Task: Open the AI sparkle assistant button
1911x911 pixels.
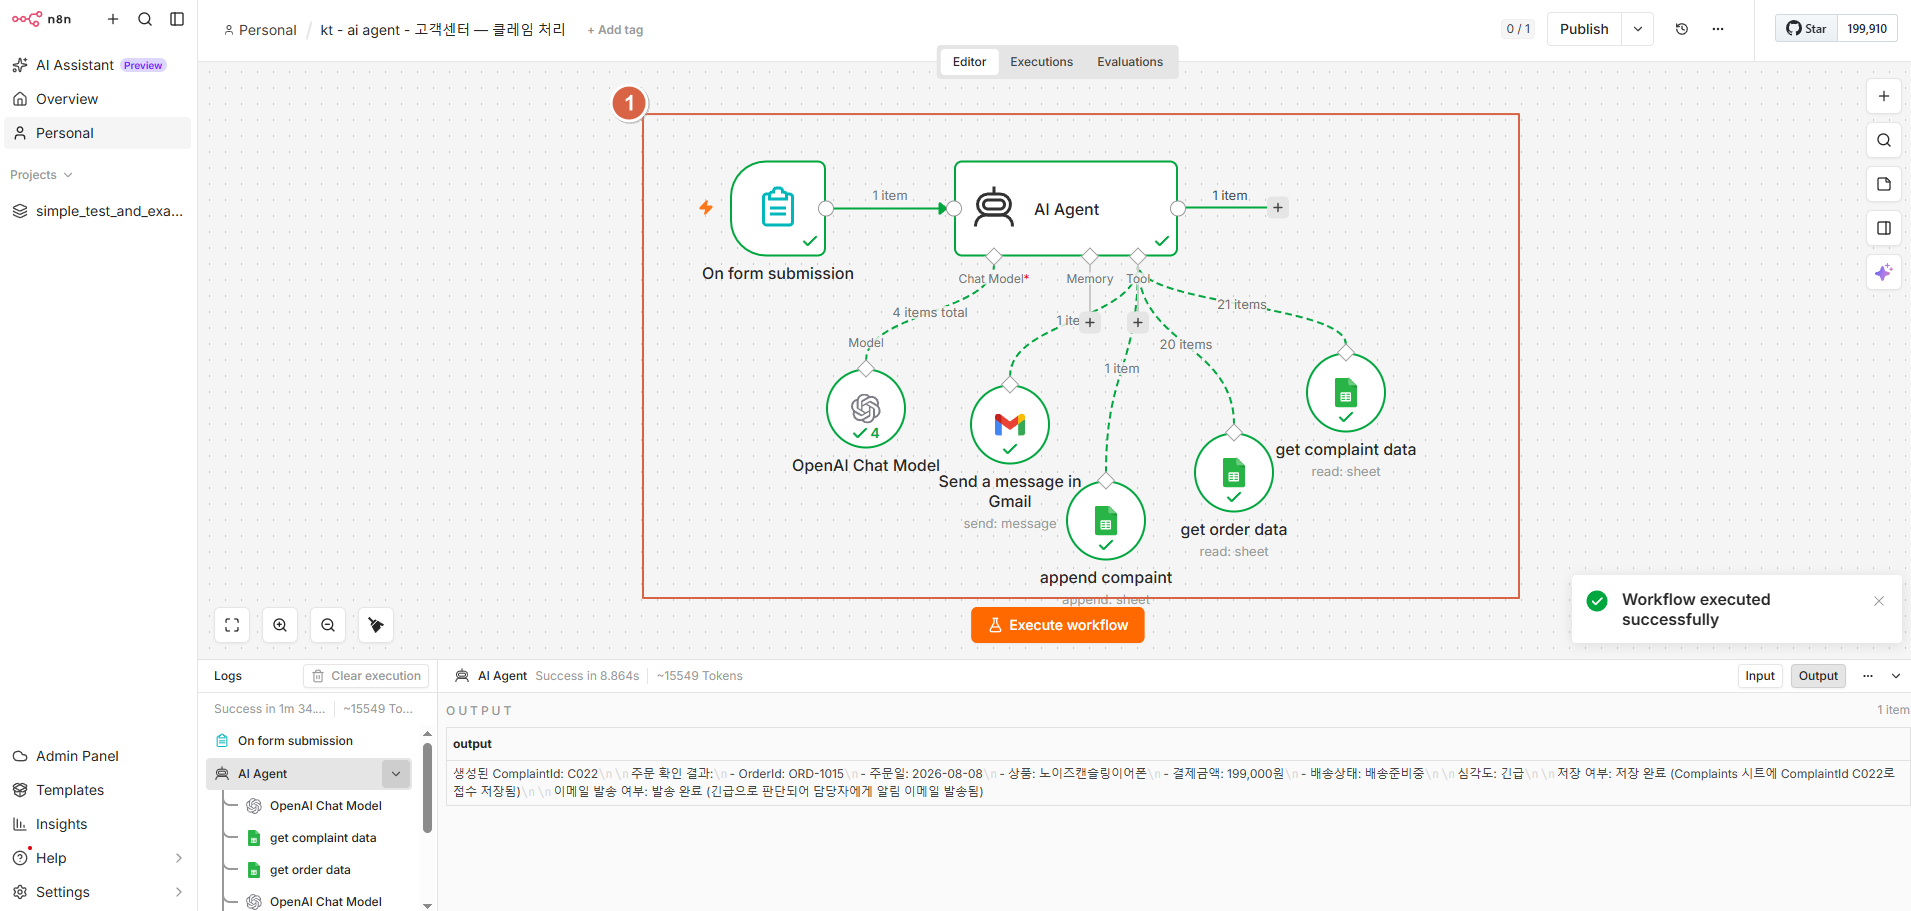Action: (1884, 272)
